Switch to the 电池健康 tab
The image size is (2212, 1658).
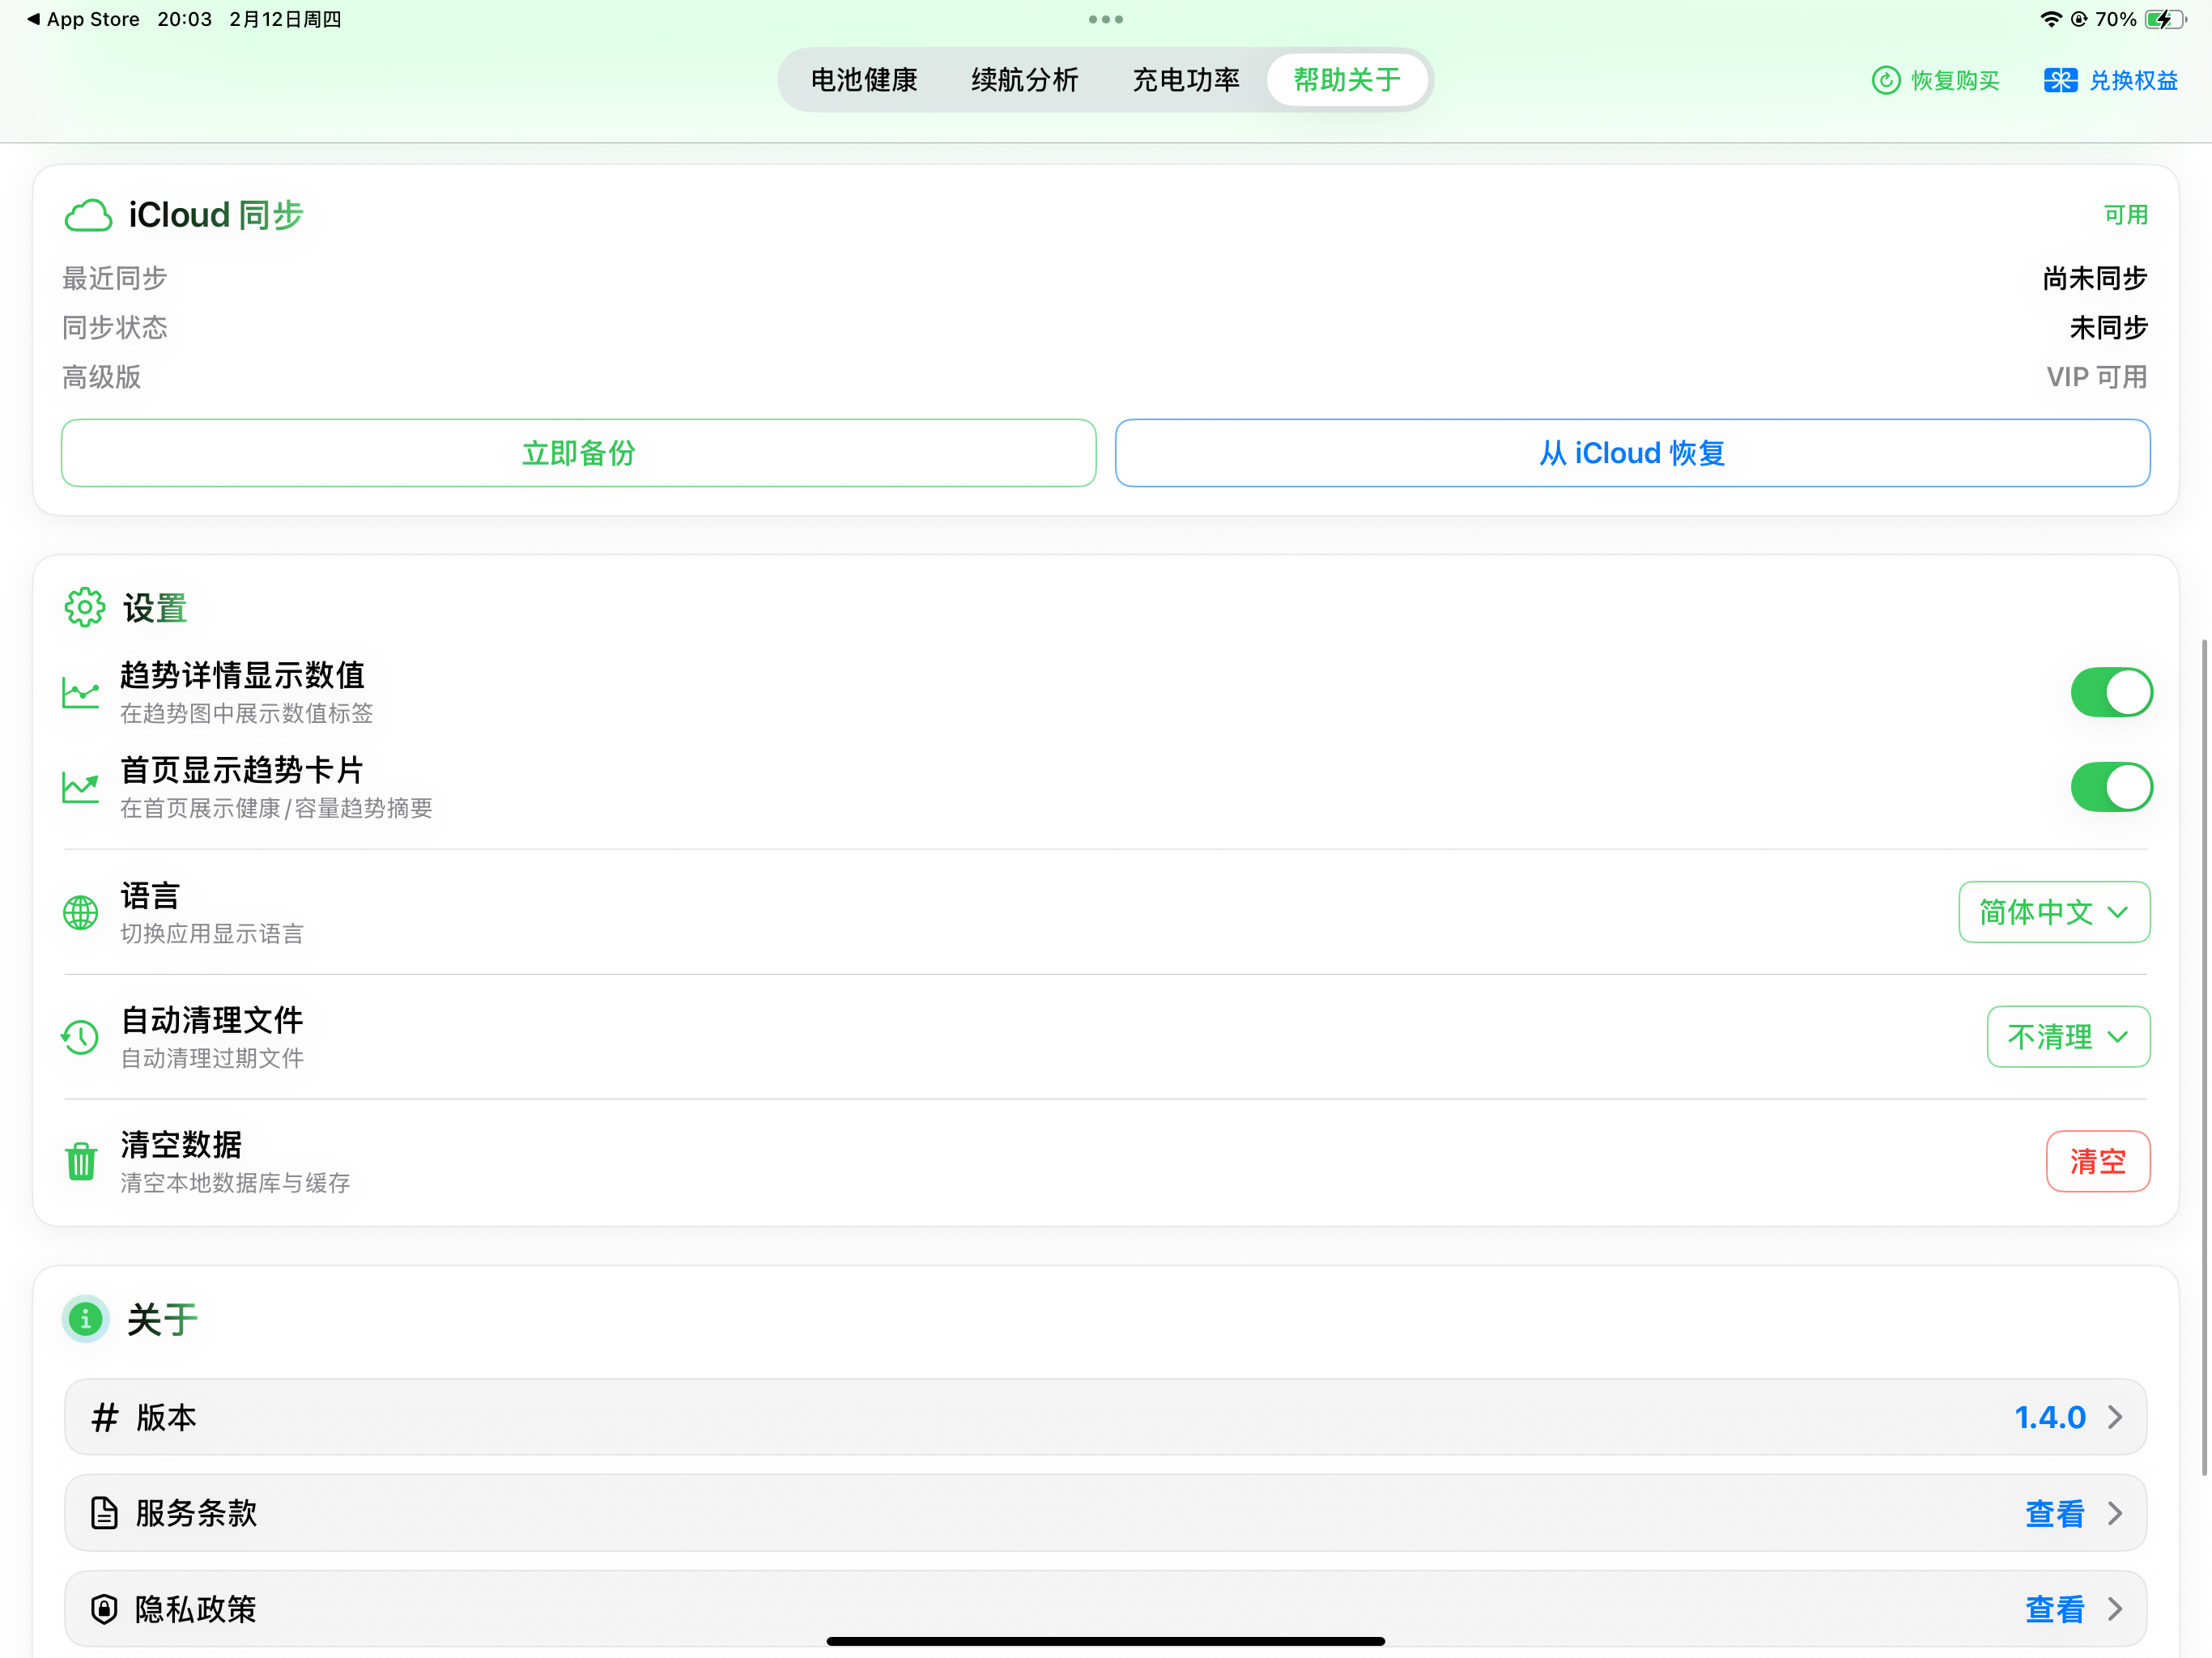point(864,80)
